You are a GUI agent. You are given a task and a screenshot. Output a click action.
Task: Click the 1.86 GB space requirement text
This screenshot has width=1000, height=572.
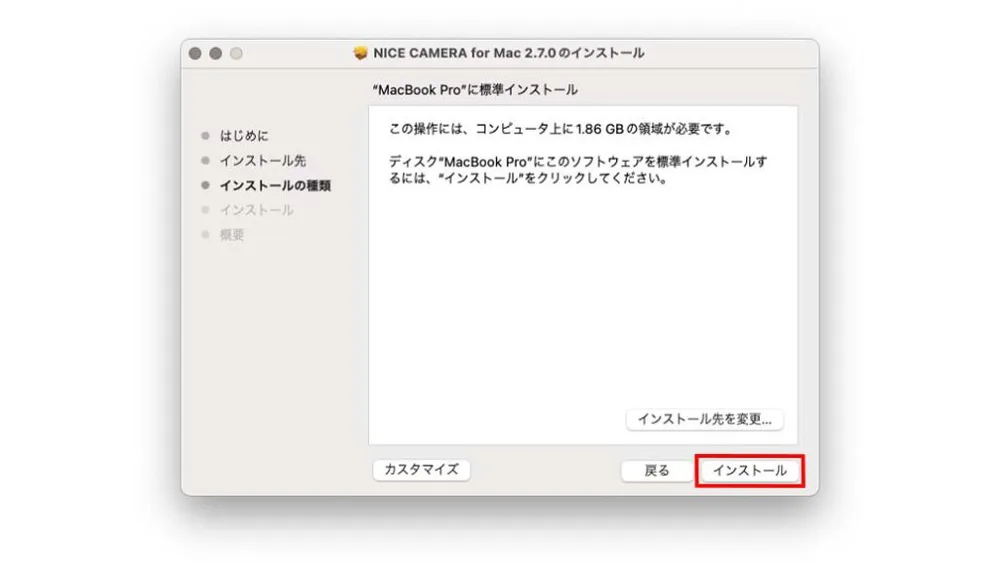tap(561, 129)
